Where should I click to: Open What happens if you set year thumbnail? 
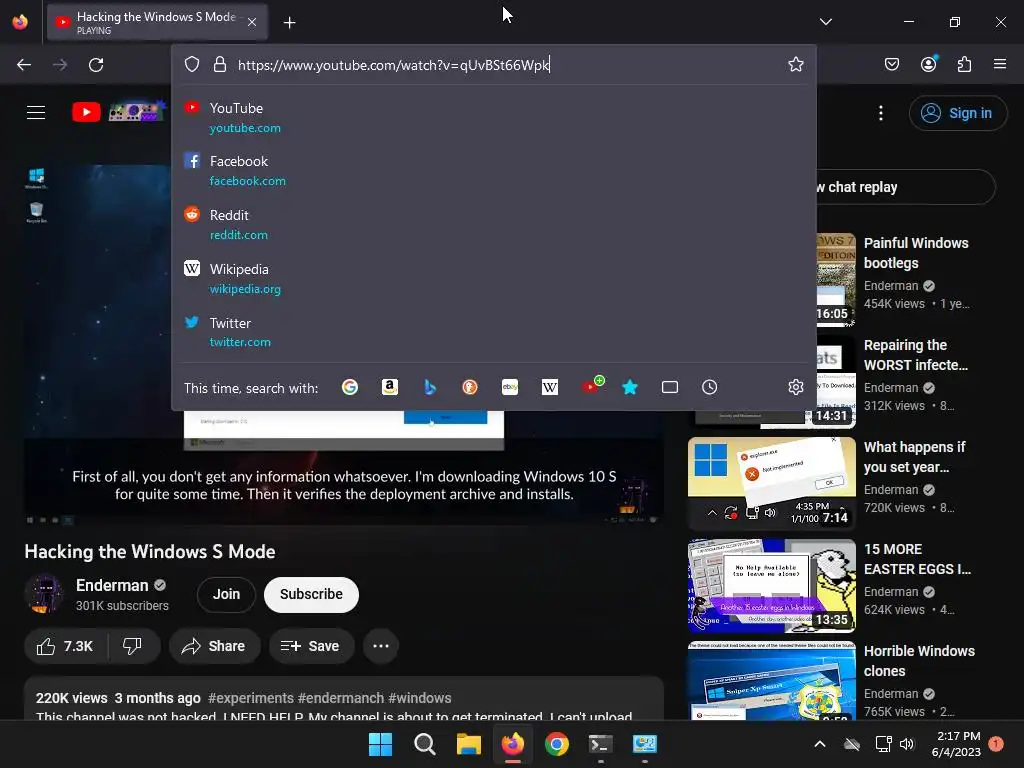coord(771,483)
